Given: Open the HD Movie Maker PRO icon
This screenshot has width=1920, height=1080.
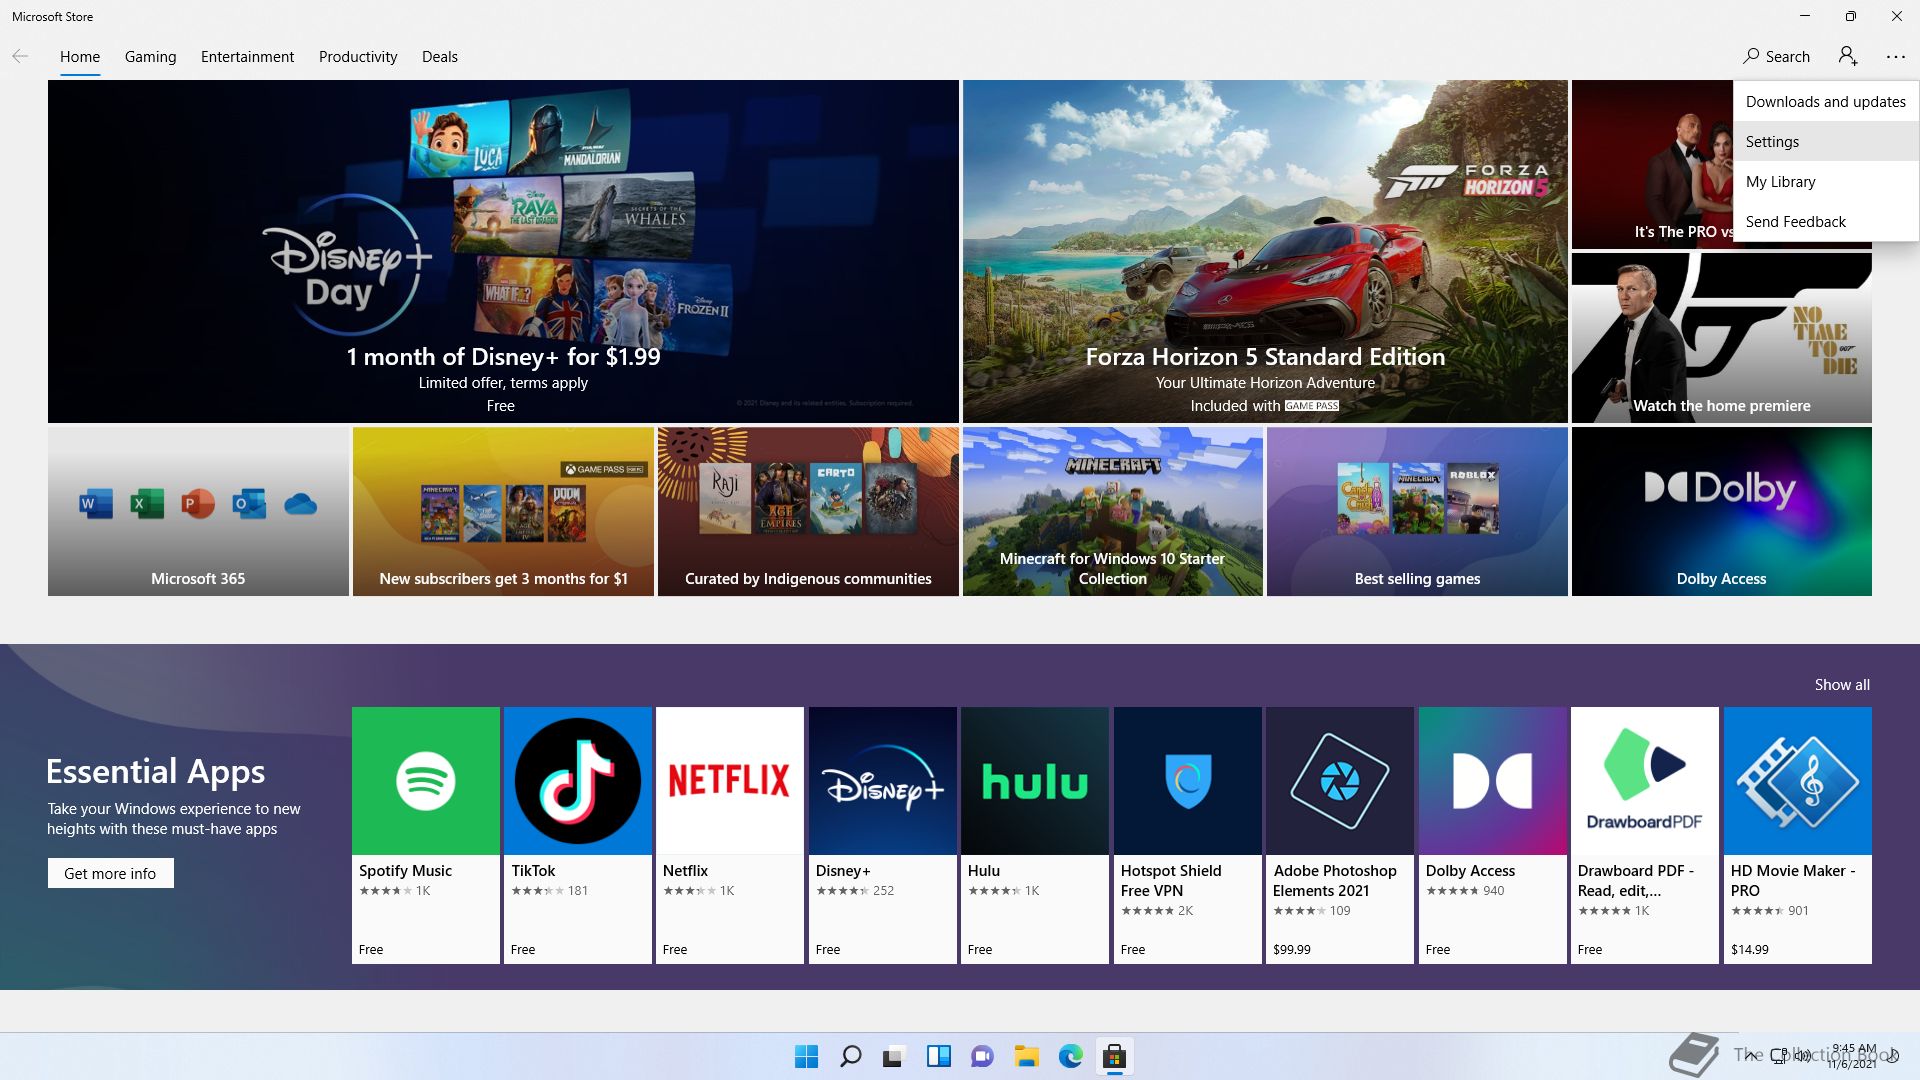Looking at the screenshot, I should point(1798,781).
